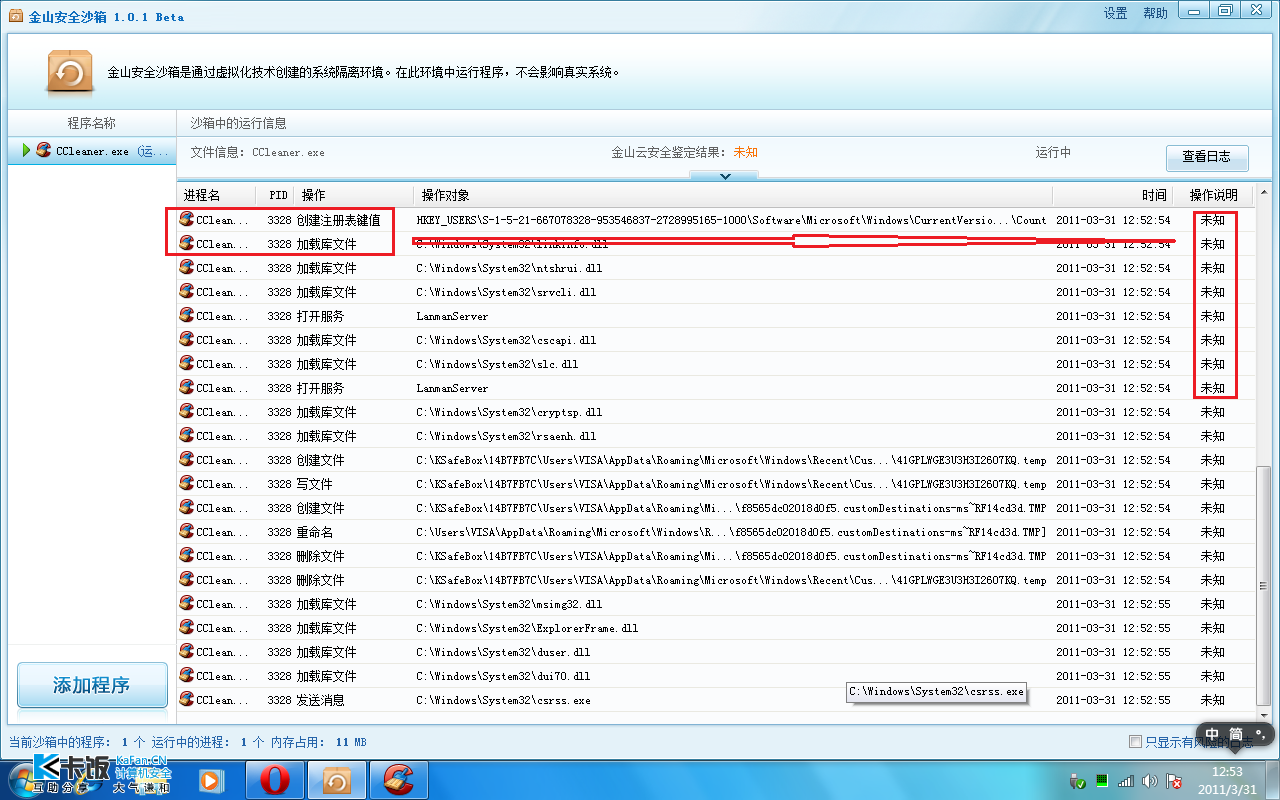This screenshot has height=800, width=1280.
Task: Click the sandbox app icon in the title bar
Action: (x=16, y=16)
